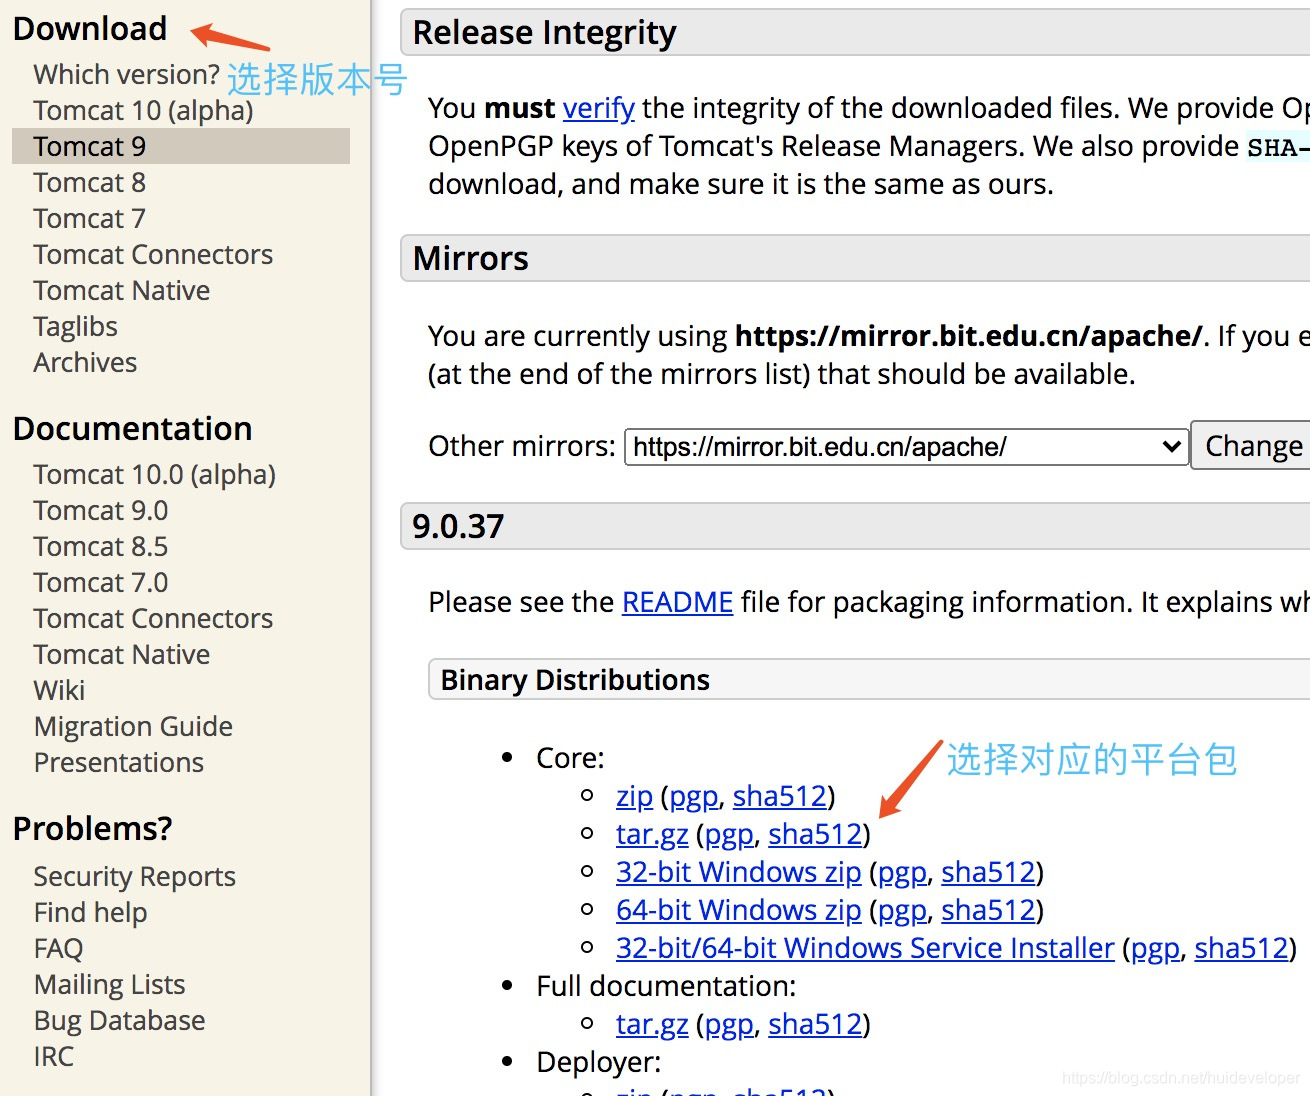Screen dimensions: 1310x1096
Task: Click the Mirrors section heading
Action: (470, 259)
